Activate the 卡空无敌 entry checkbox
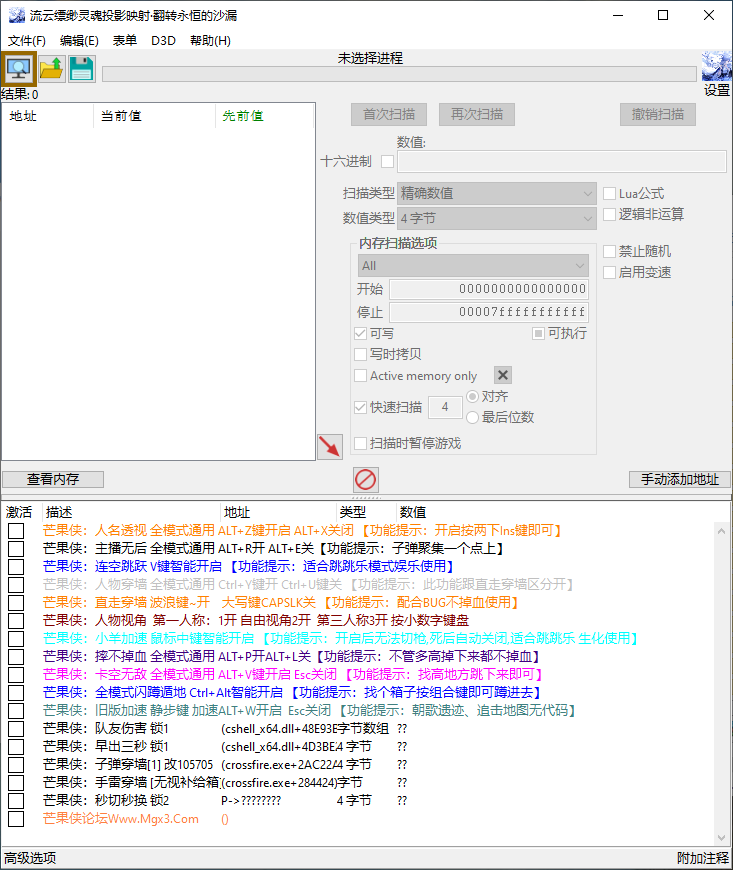Image resolution: width=733 pixels, height=870 pixels. (x=16, y=675)
